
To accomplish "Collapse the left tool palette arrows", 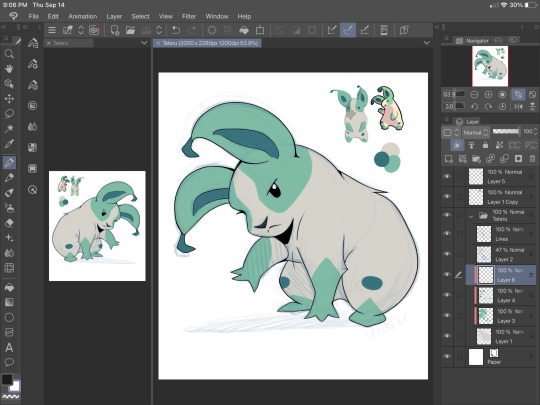I will 4,27.
